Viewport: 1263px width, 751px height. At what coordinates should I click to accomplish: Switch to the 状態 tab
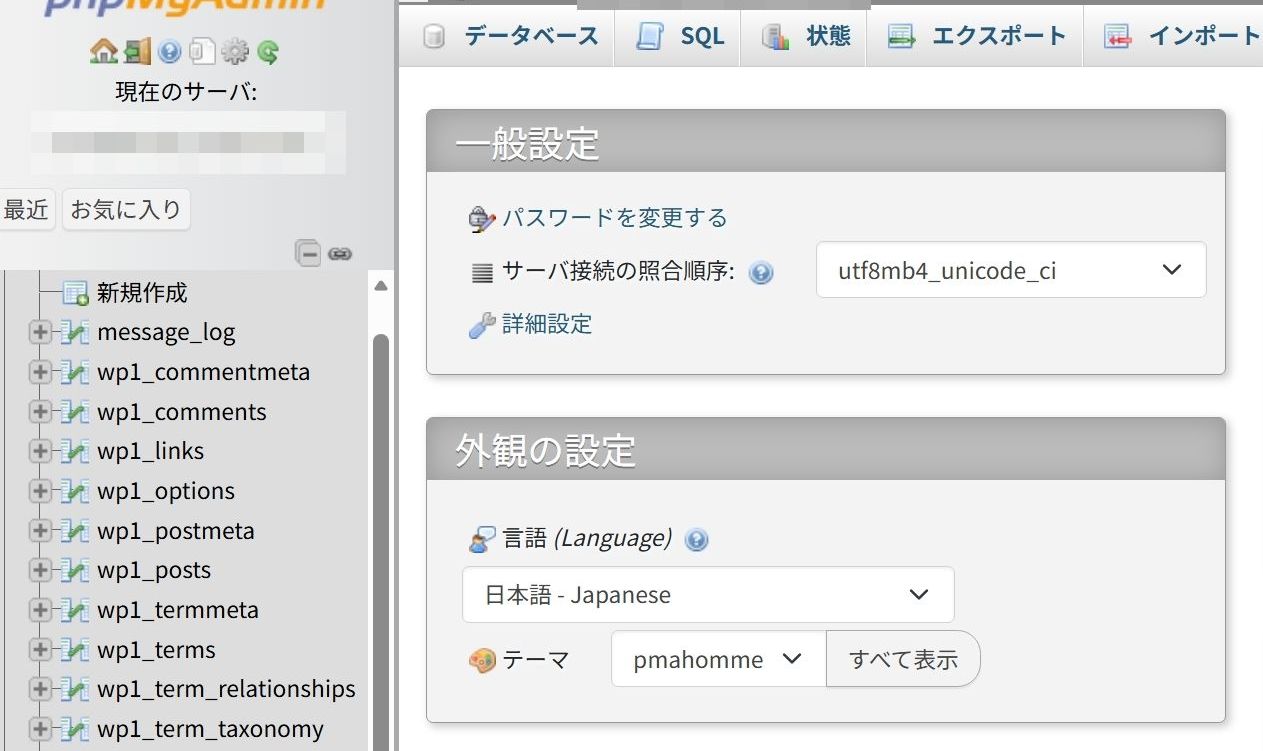coord(805,37)
